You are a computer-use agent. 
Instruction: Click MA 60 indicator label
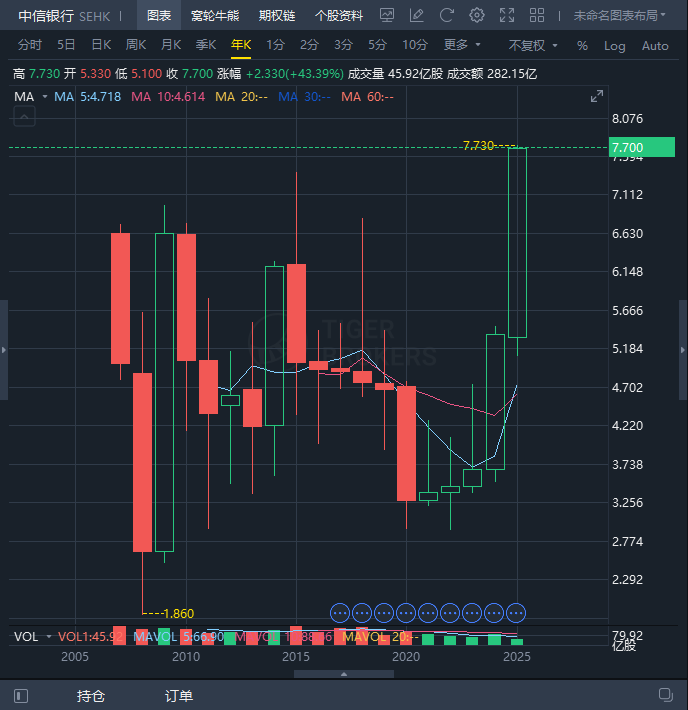point(367,96)
